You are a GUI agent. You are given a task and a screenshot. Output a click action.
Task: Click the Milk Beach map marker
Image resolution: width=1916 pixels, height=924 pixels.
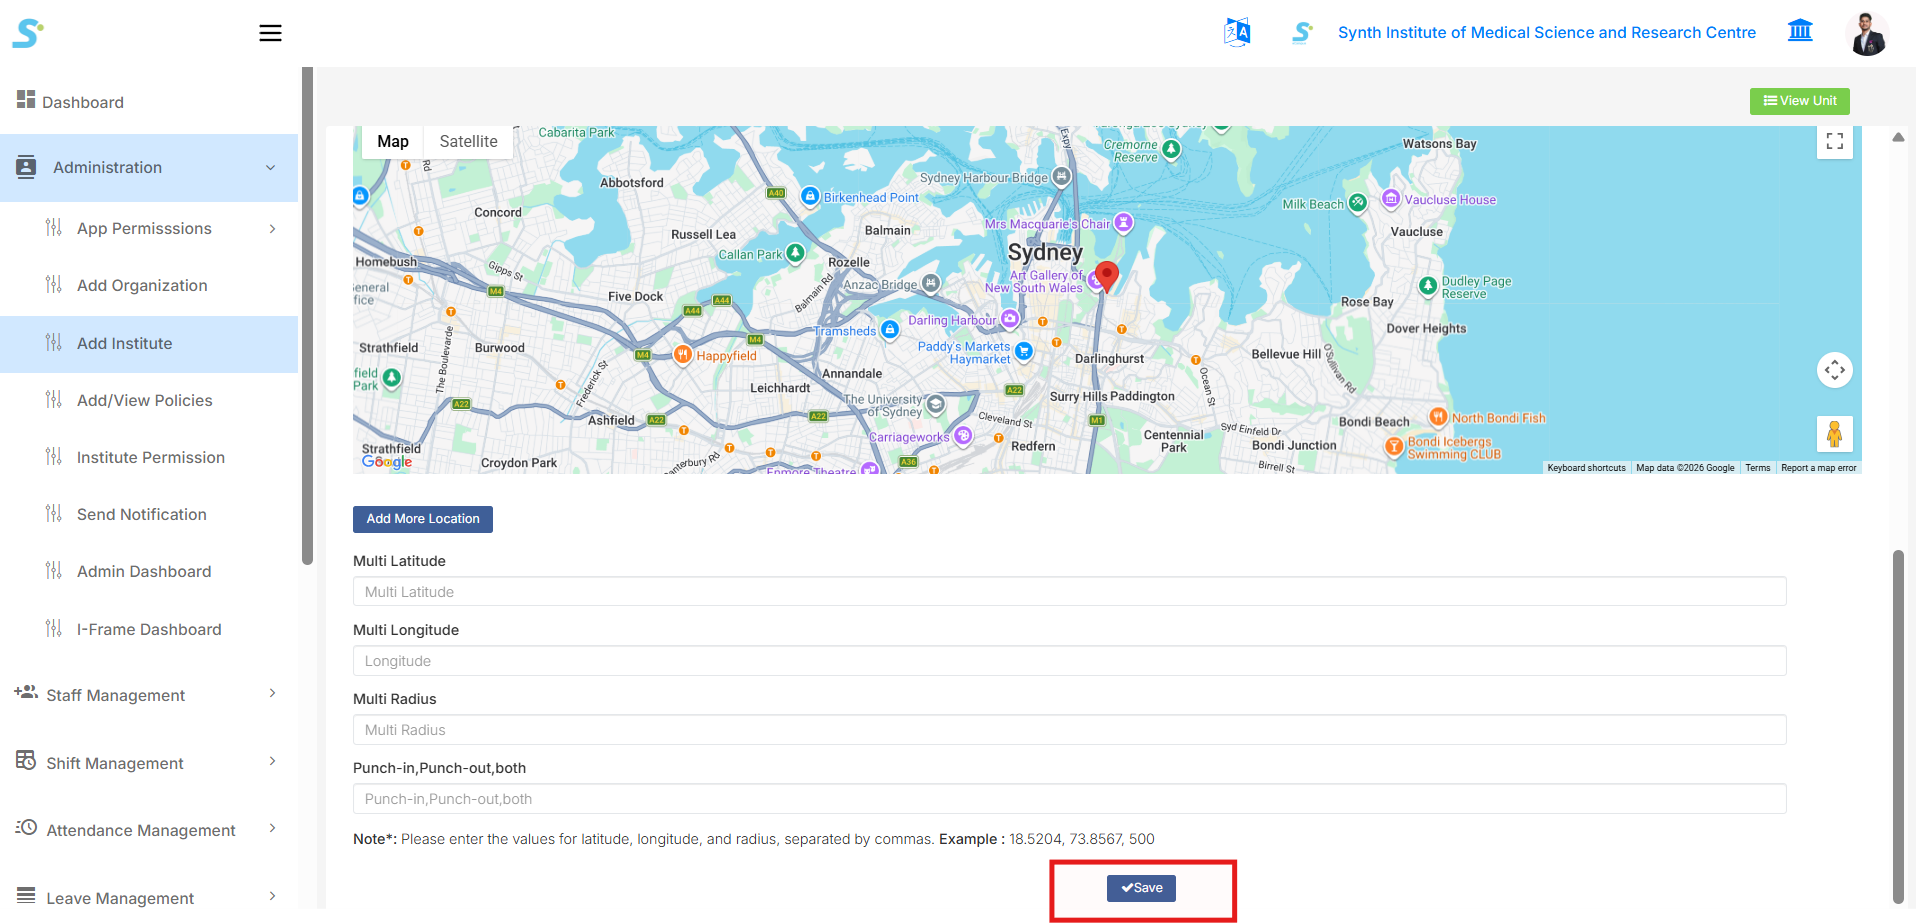pyautogui.click(x=1357, y=203)
